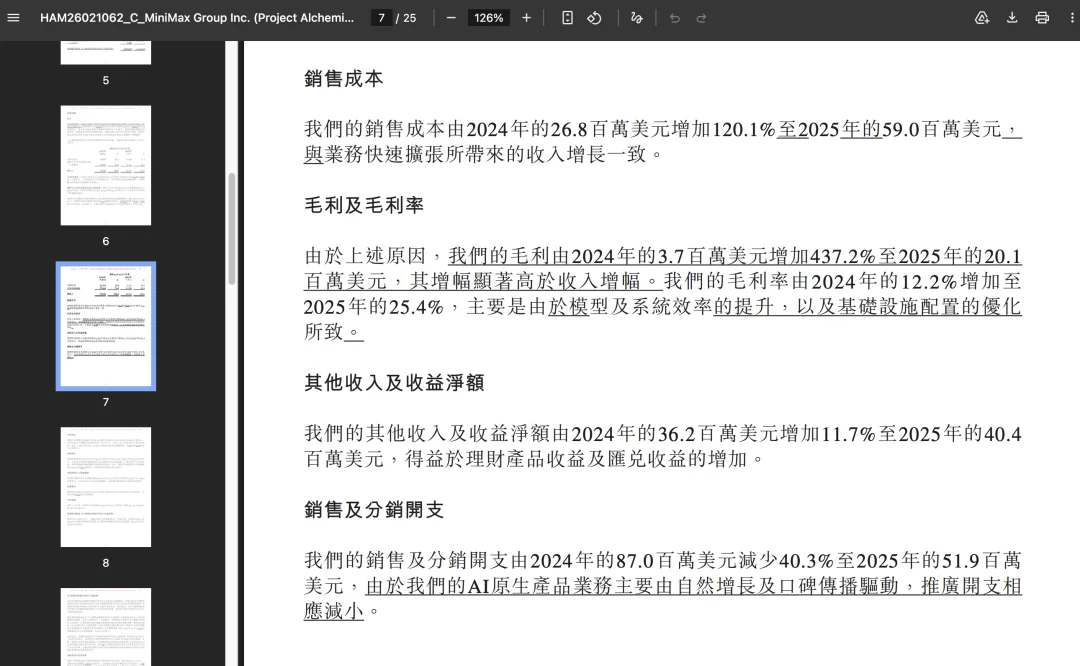Zoom out with the minus button
This screenshot has width=1080, height=666.
[x=451, y=17]
